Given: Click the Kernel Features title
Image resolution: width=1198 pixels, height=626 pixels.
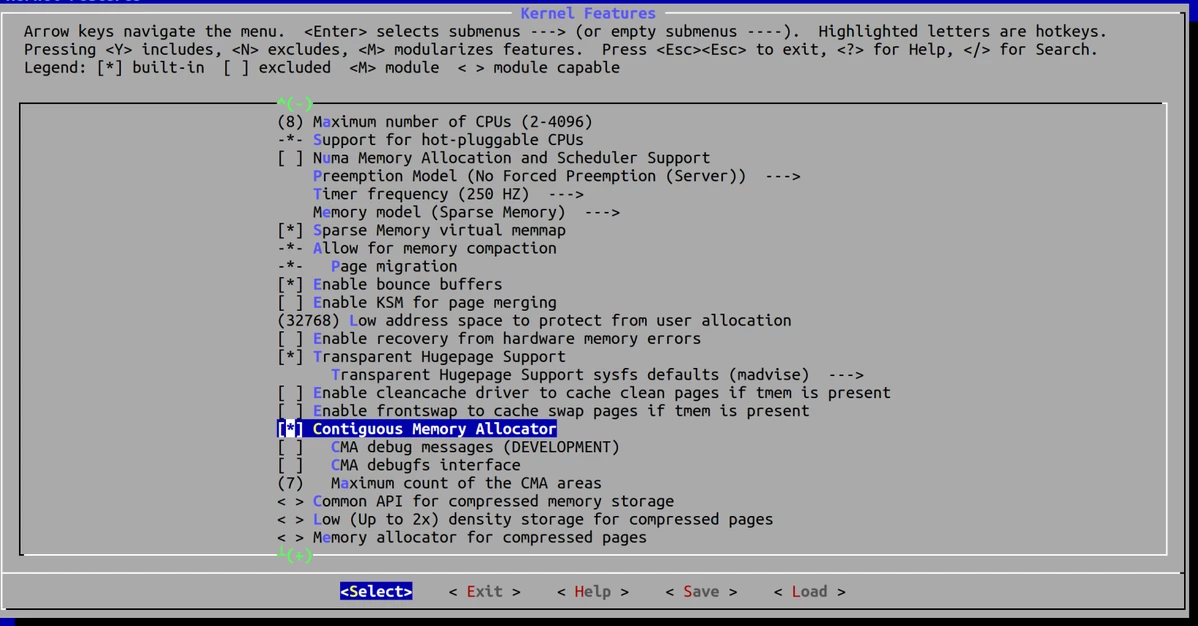Looking at the screenshot, I should click(x=588, y=13).
